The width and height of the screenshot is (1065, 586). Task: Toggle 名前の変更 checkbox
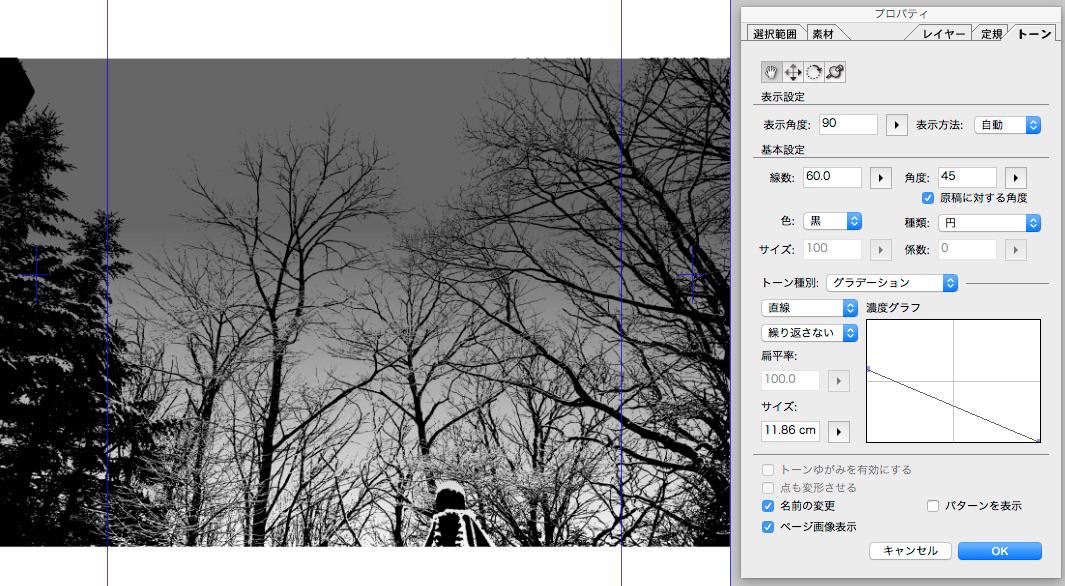[768, 506]
